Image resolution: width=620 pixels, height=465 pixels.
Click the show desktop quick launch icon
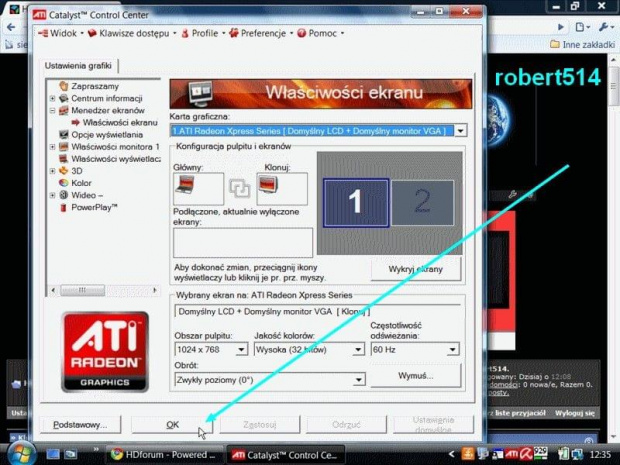[53, 454]
